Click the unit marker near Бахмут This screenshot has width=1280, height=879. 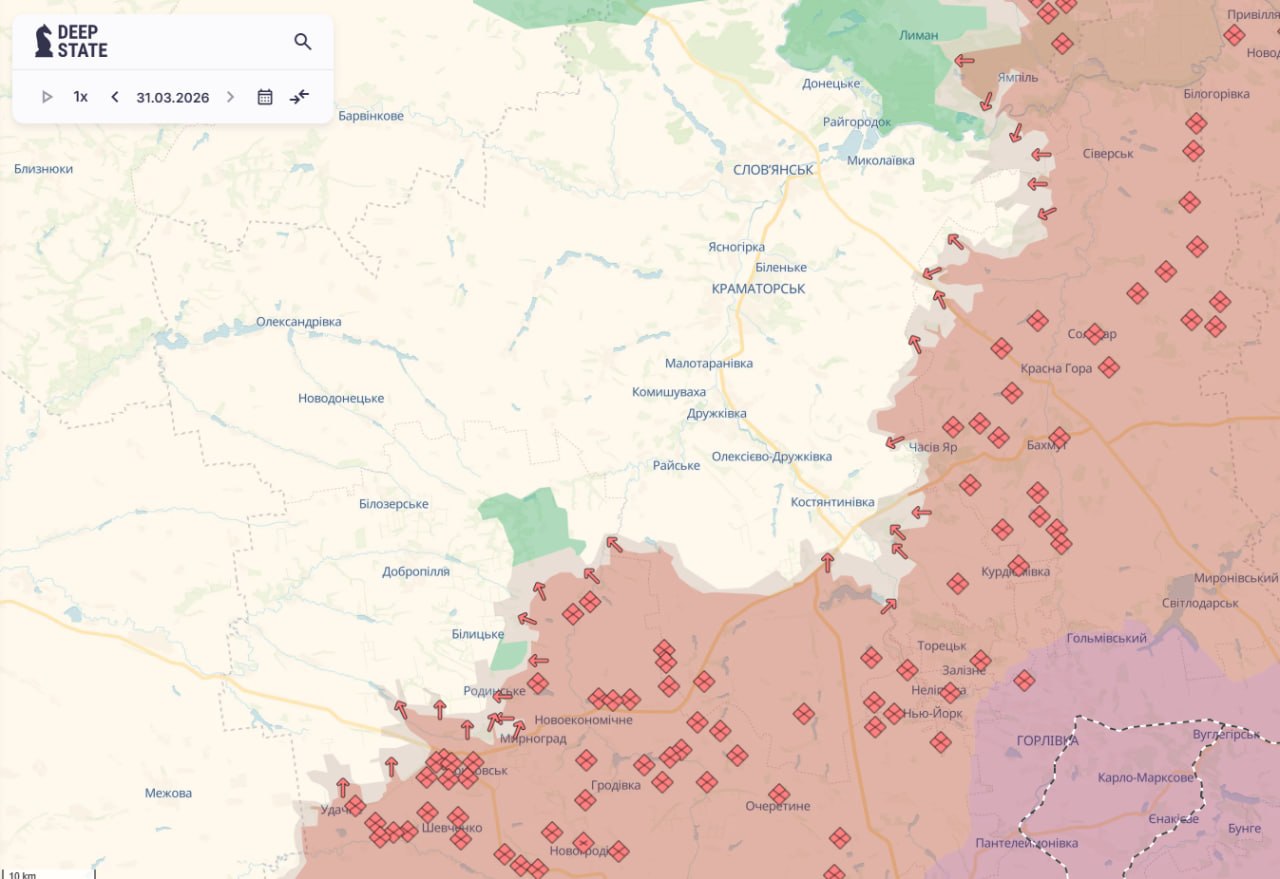click(1059, 437)
